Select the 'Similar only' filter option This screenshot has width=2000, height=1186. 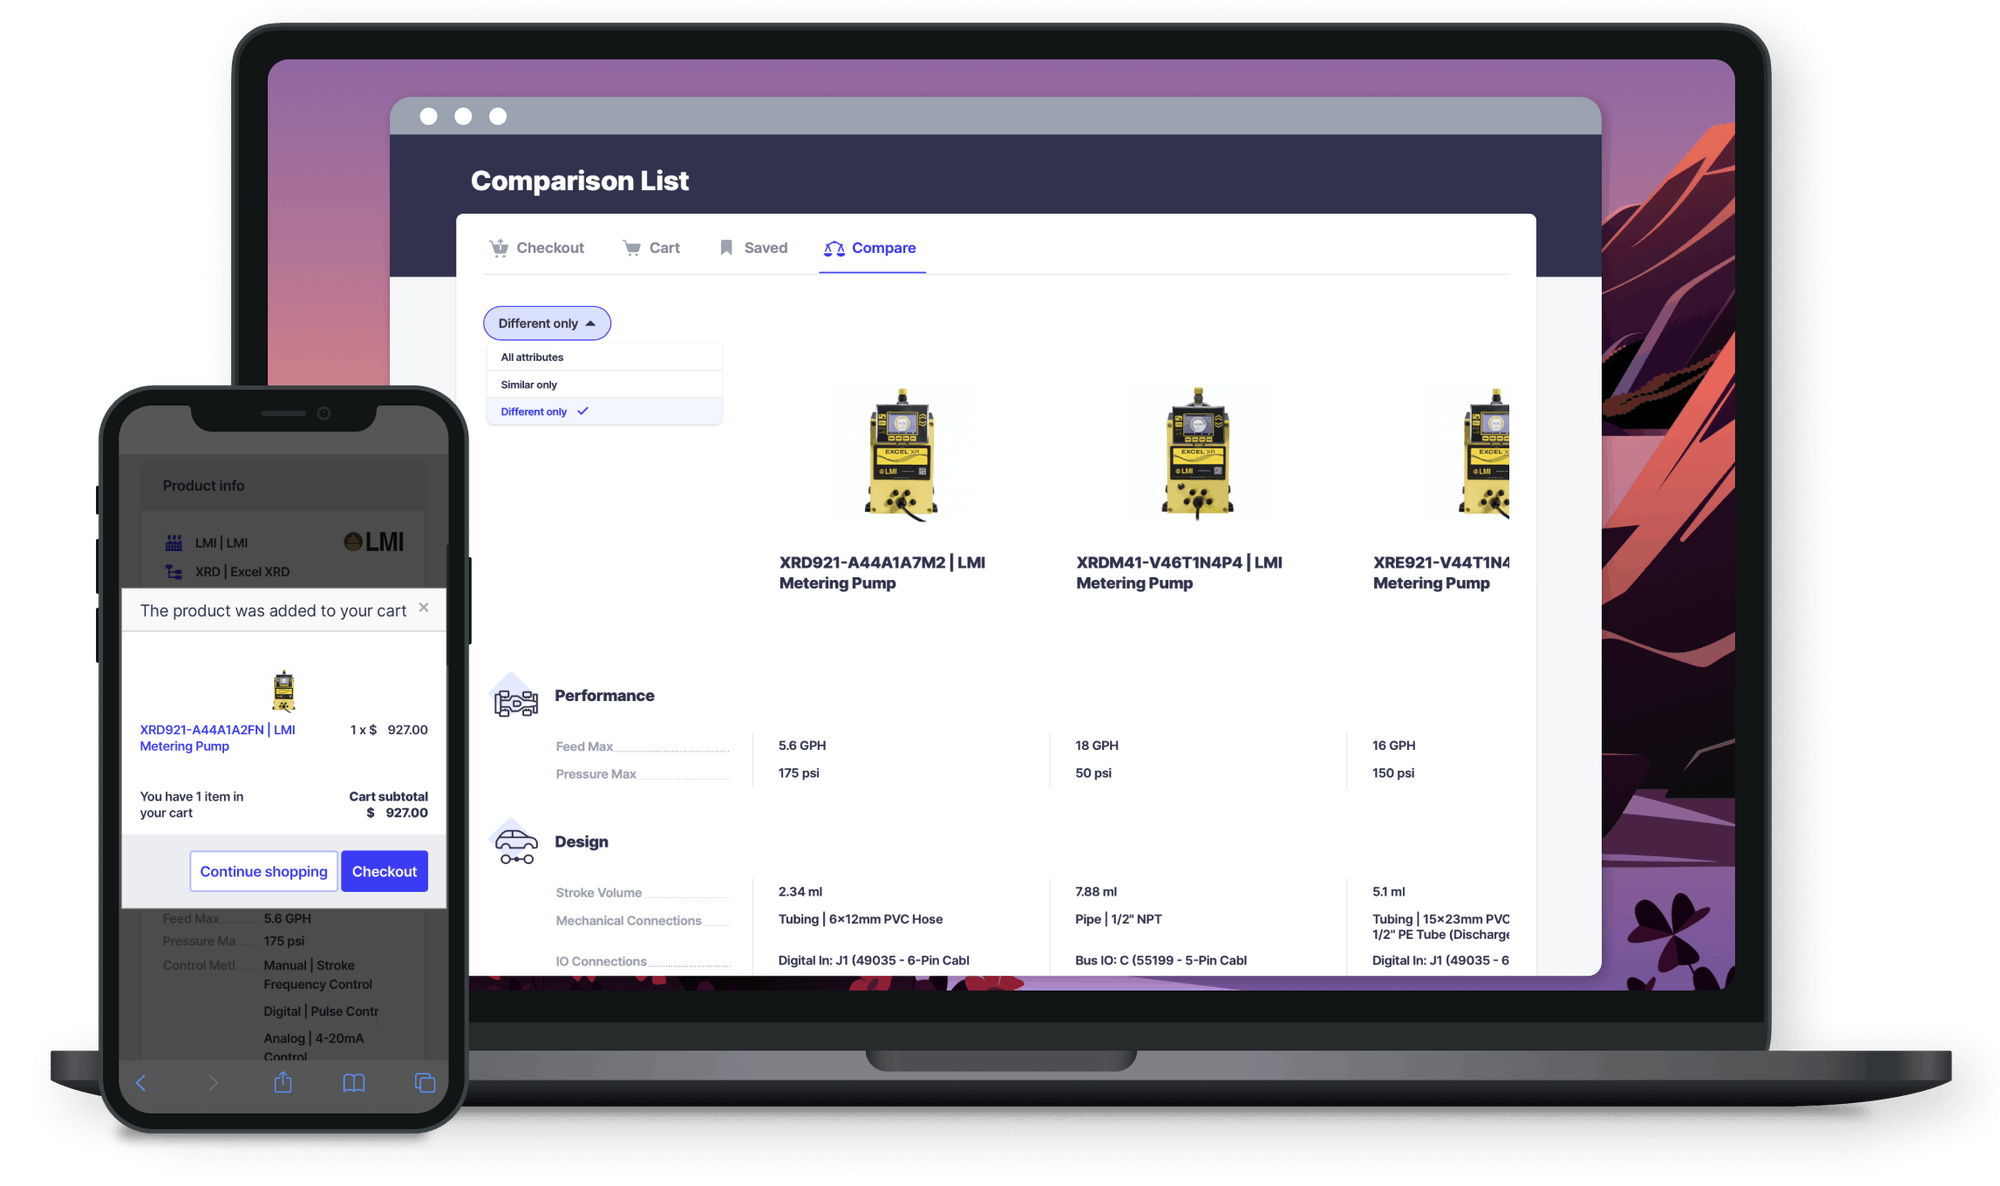(529, 384)
